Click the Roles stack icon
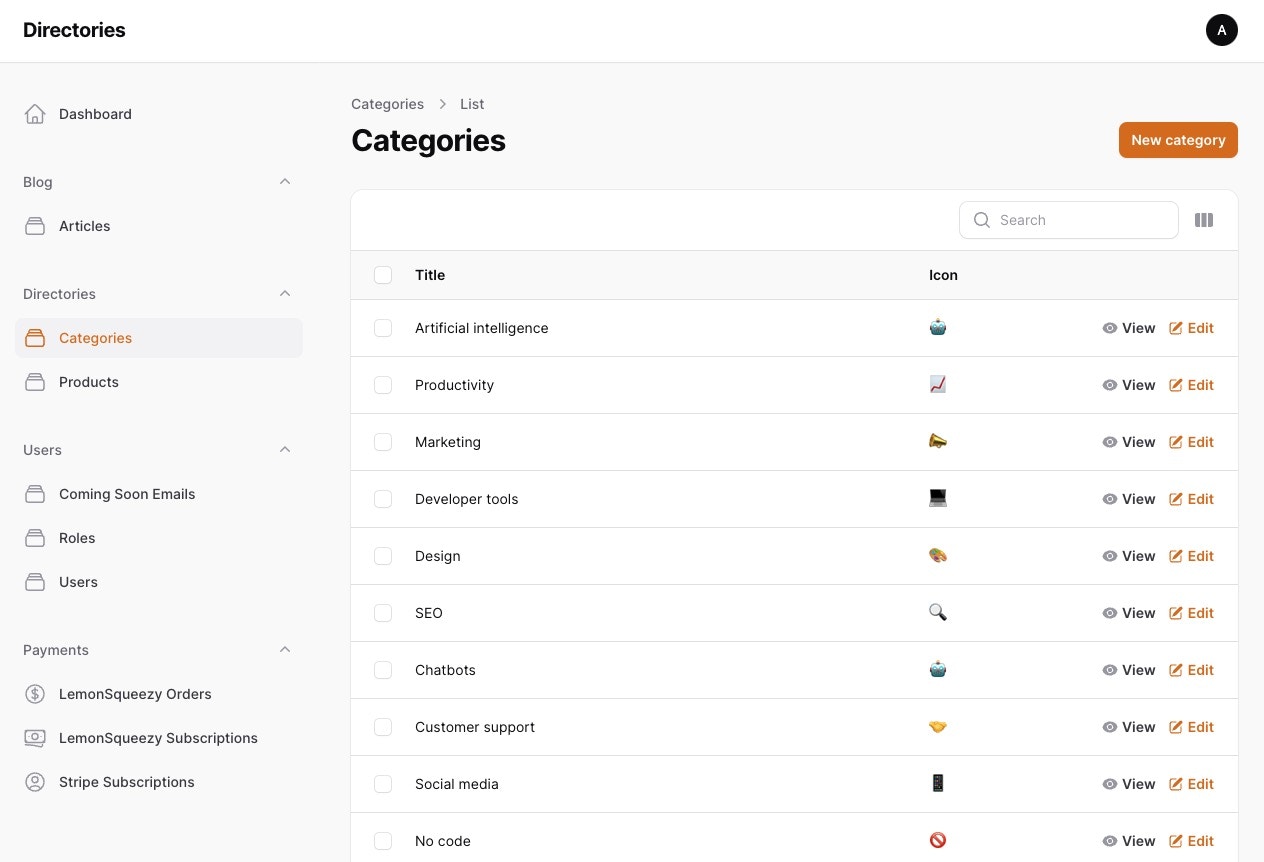The image size is (1264, 862). click(35, 538)
